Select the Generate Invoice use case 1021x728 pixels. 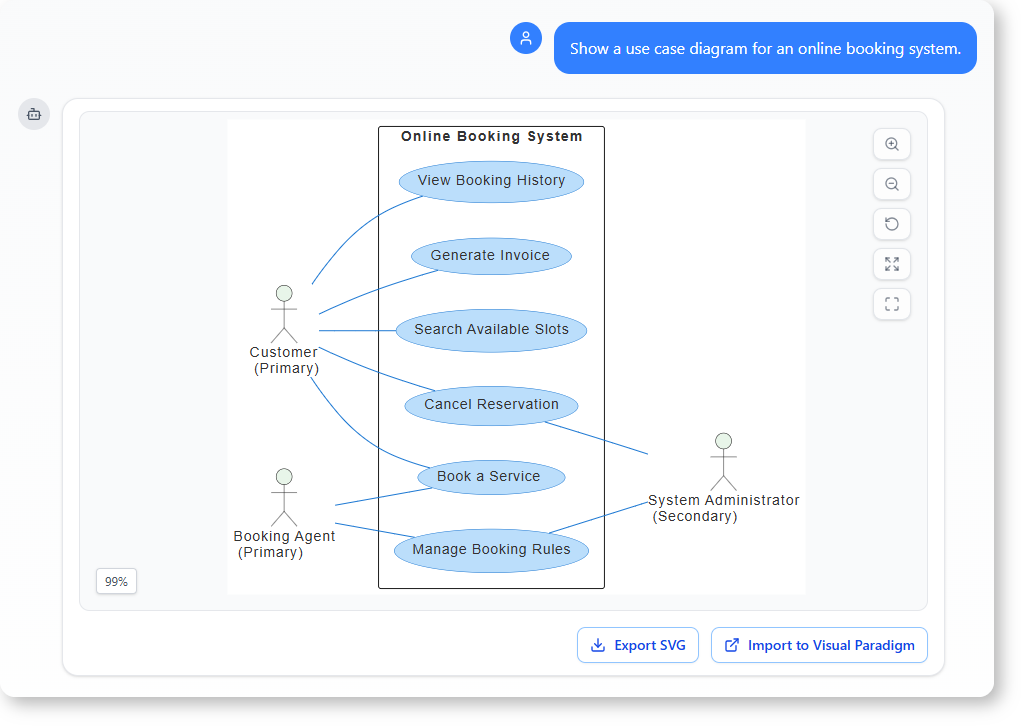[x=491, y=255]
